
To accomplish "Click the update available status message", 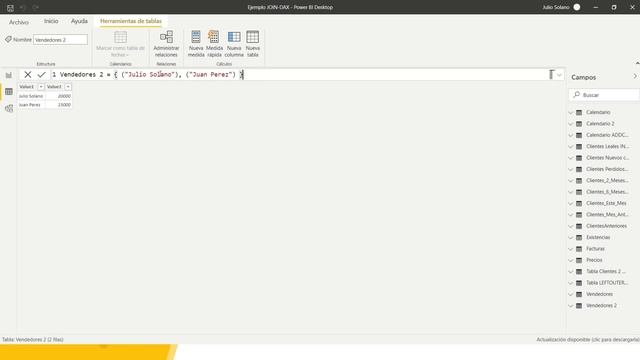I will (x=588, y=340).
